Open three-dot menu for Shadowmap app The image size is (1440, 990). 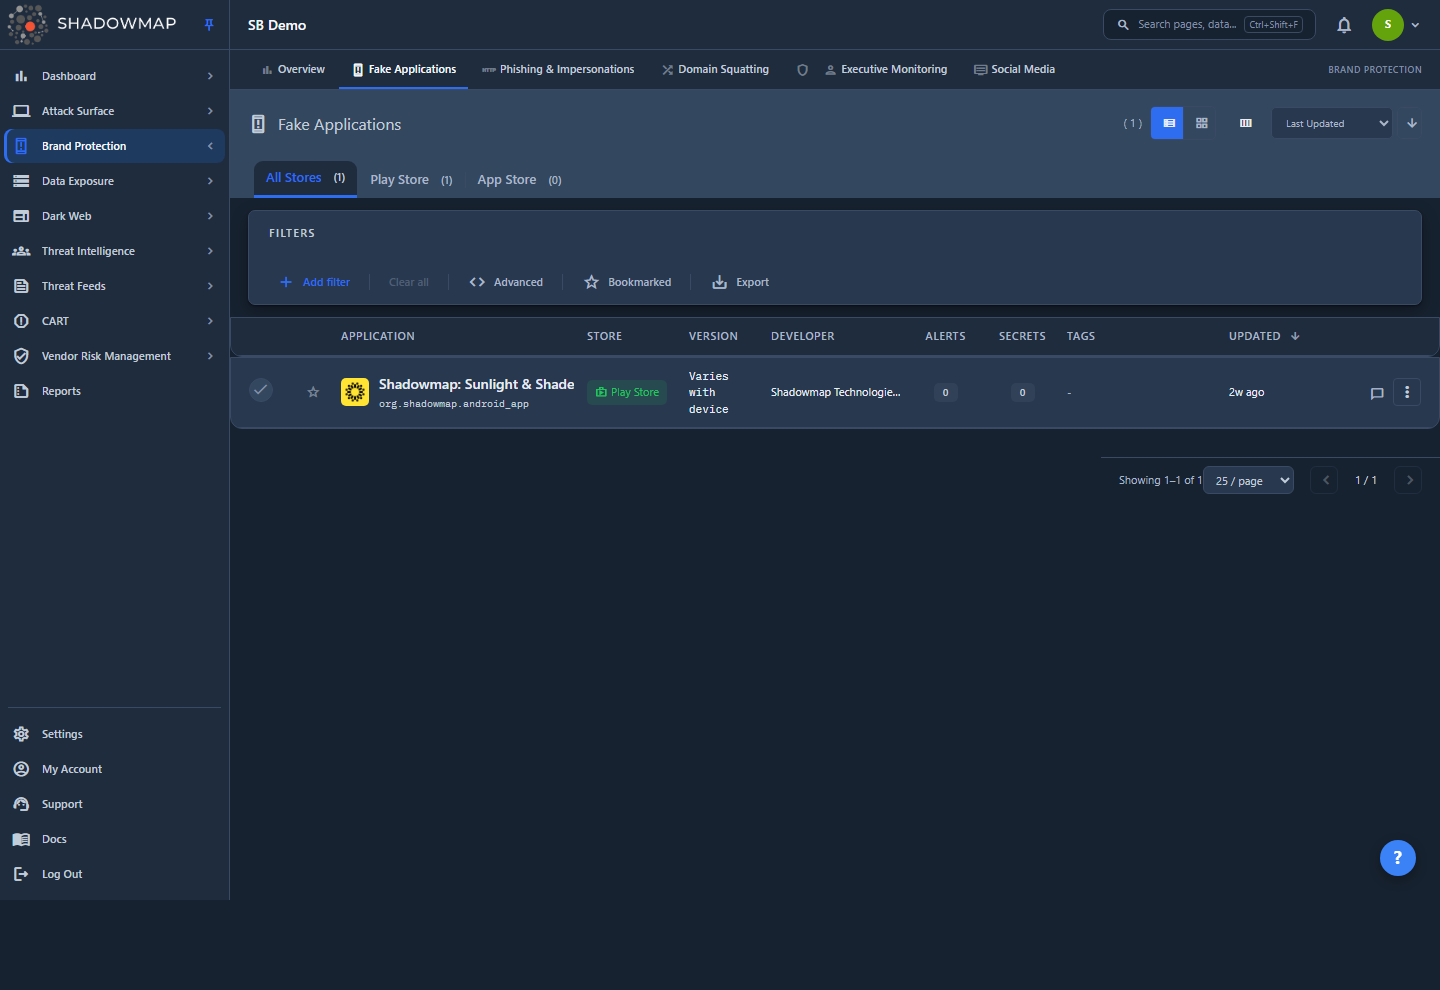pyautogui.click(x=1407, y=392)
